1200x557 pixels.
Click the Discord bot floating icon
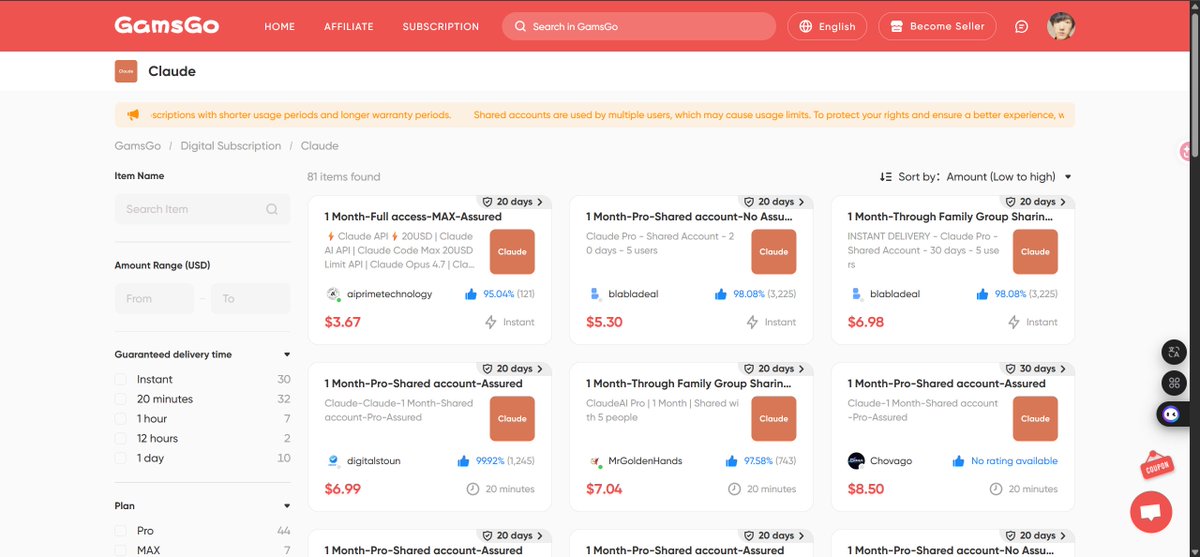[1171, 414]
